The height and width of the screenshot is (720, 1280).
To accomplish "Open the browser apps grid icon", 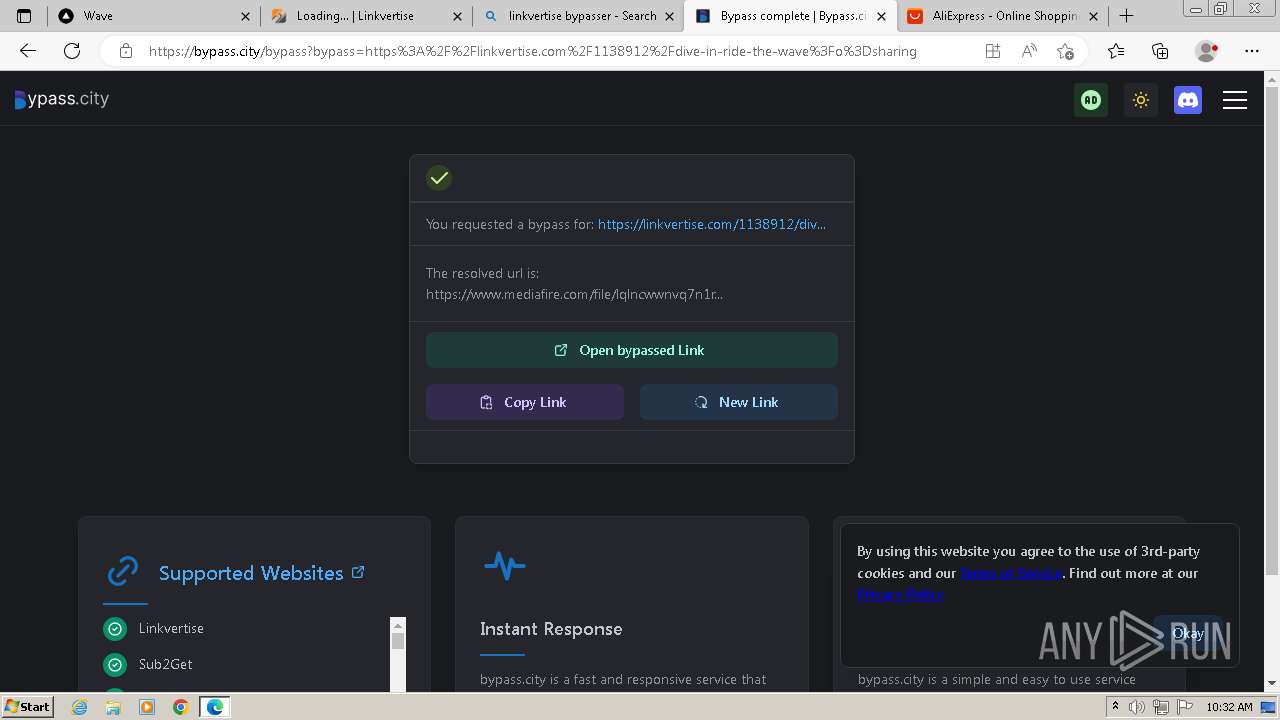I will click(993, 51).
